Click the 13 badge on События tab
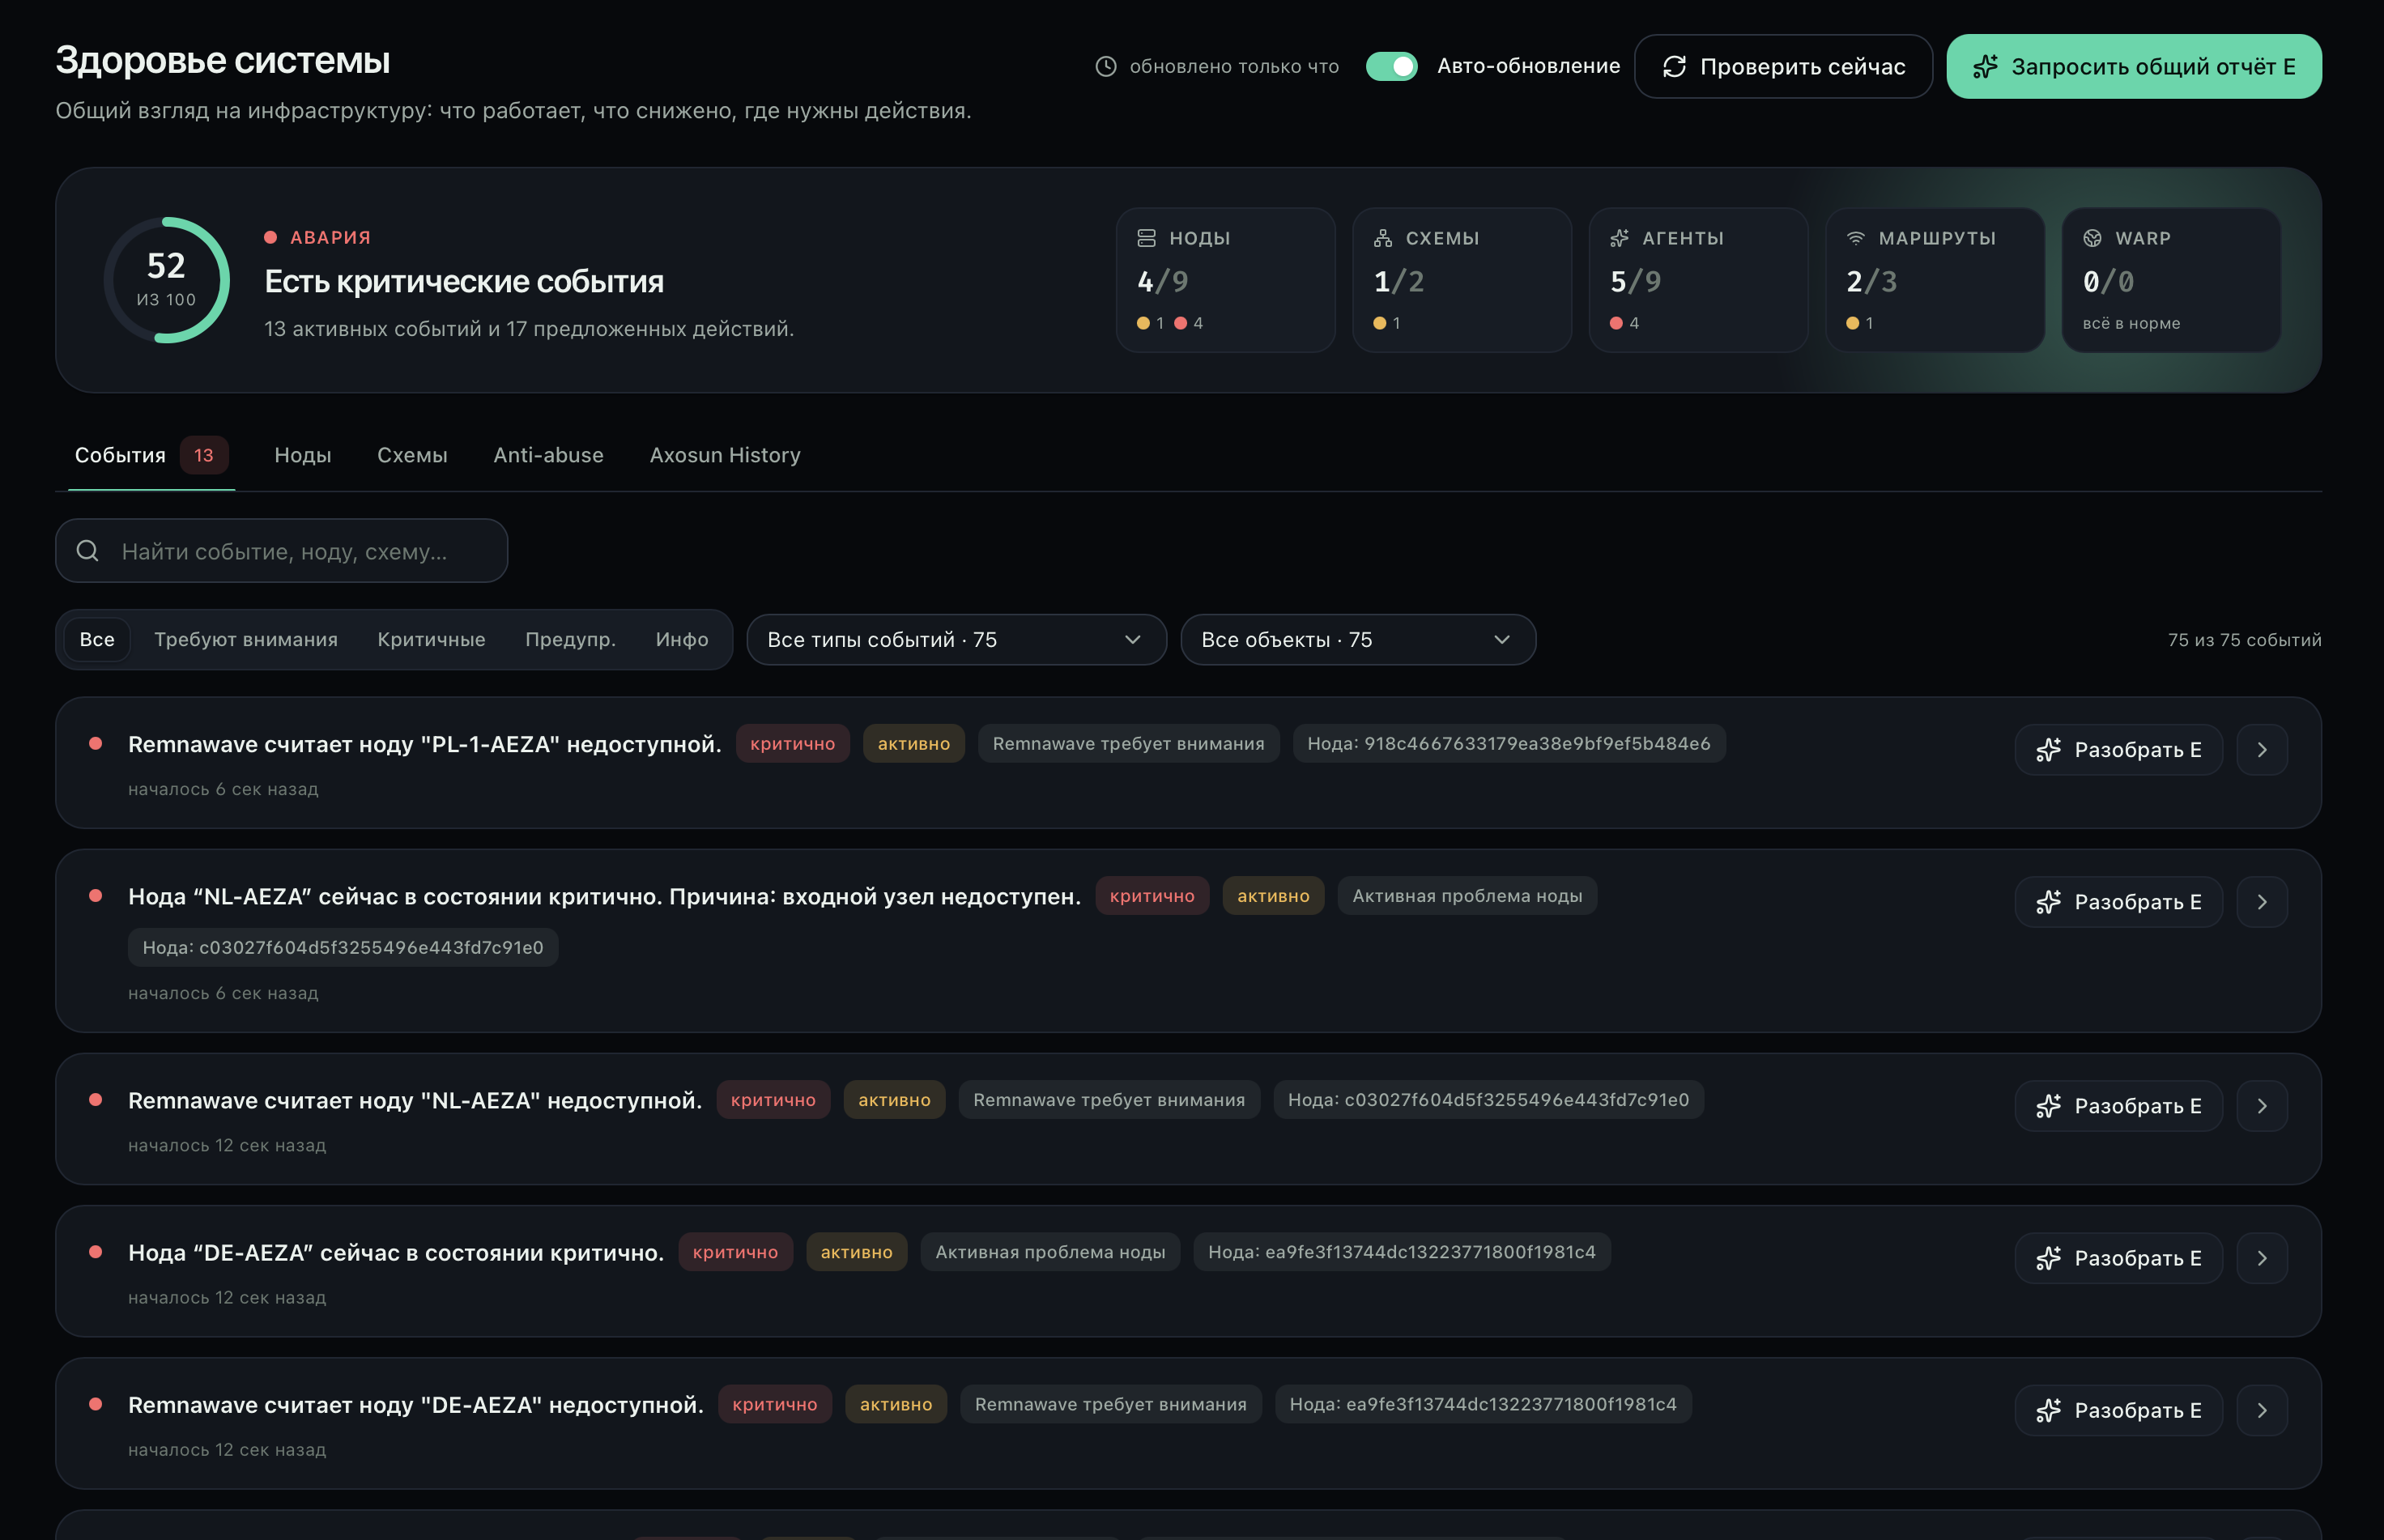 [204, 455]
